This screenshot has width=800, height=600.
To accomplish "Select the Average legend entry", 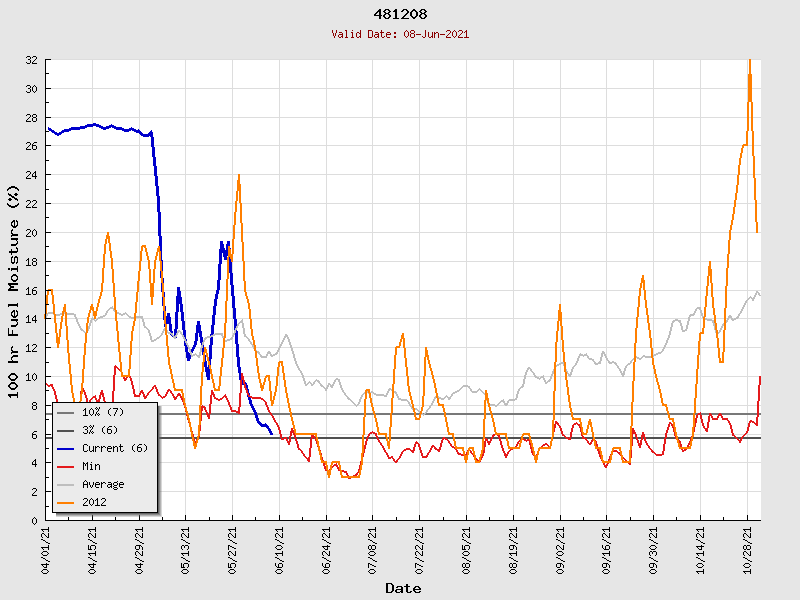I will 103,484.
